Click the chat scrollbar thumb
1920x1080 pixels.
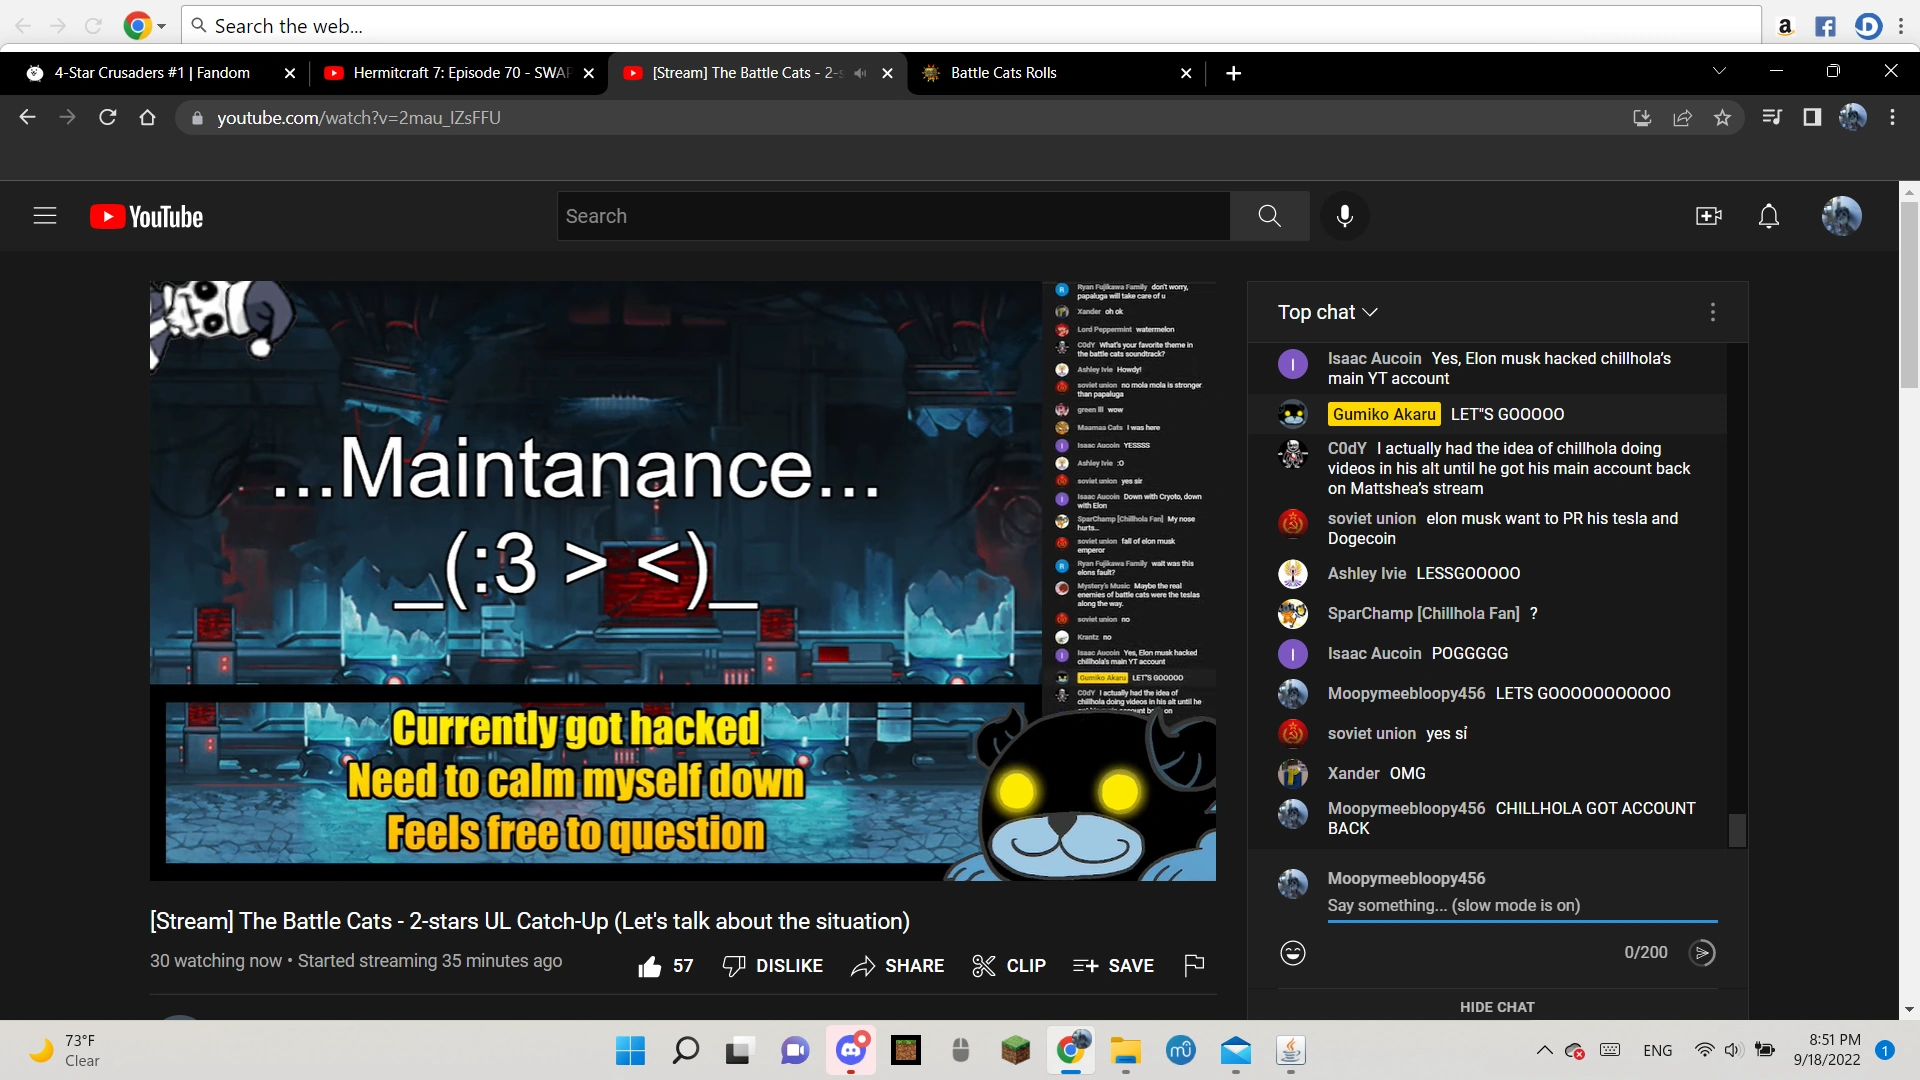[1737, 830]
